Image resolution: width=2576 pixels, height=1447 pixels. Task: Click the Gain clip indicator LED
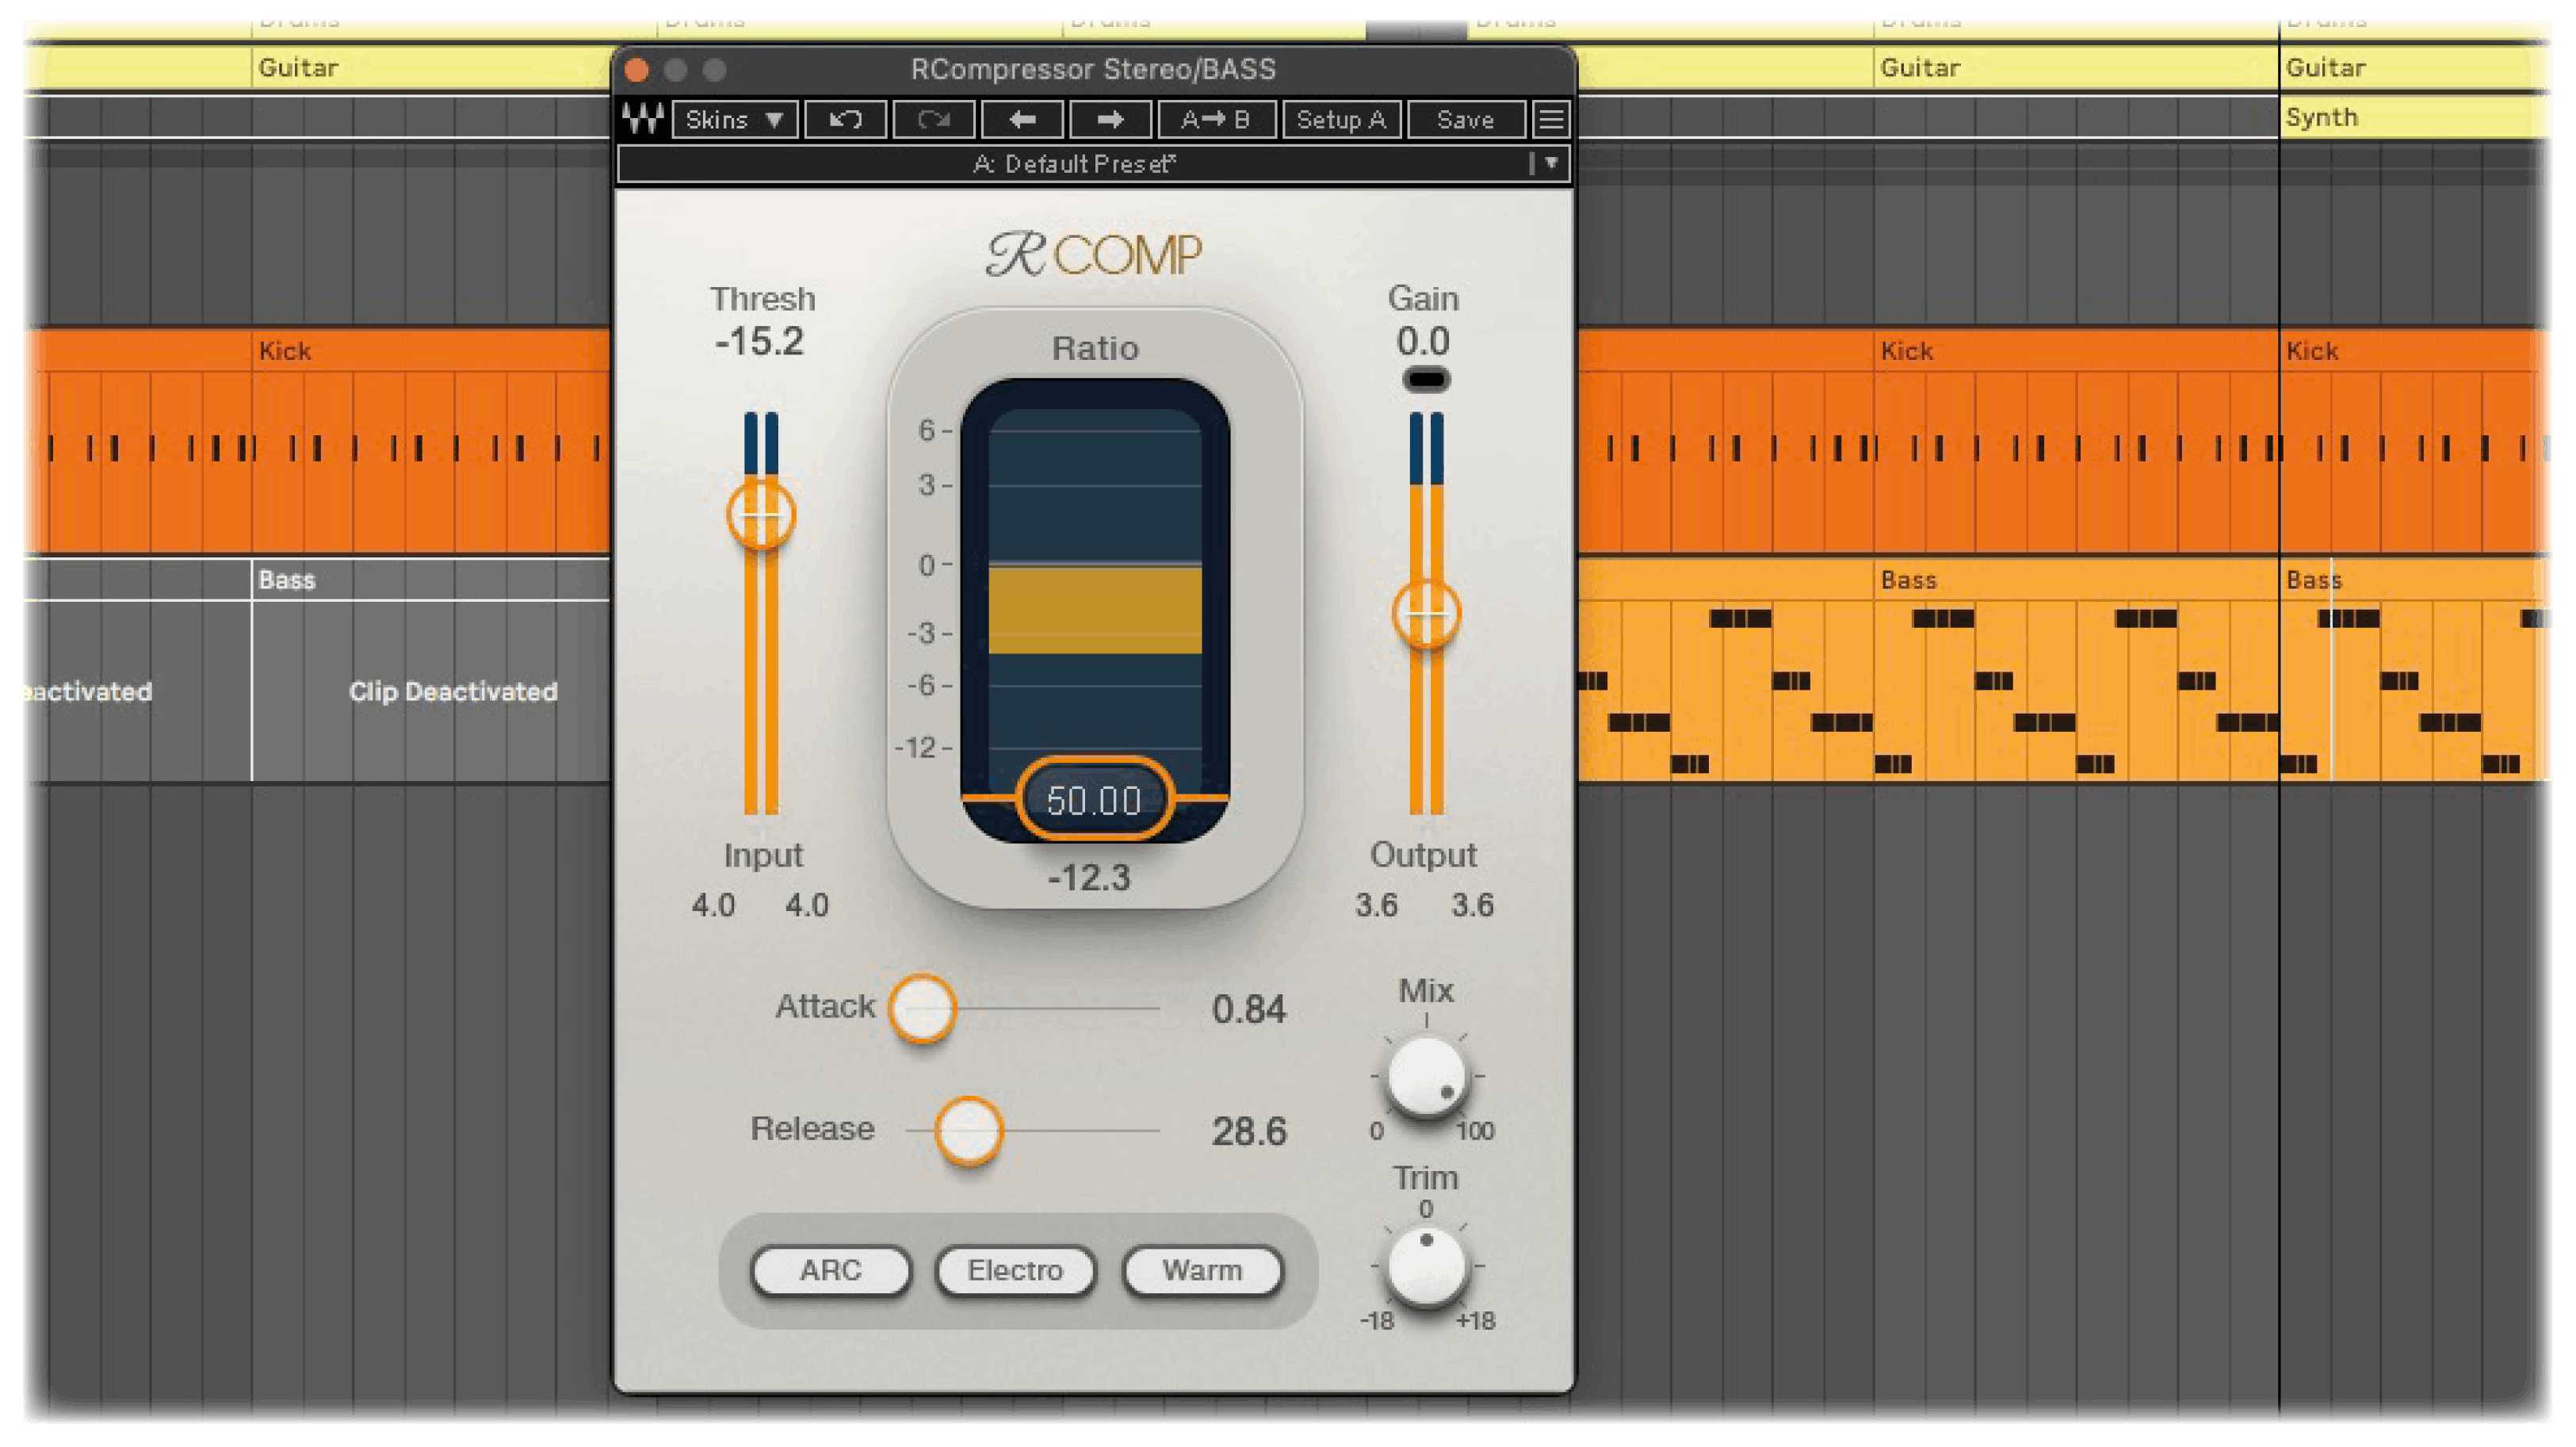(x=1425, y=379)
